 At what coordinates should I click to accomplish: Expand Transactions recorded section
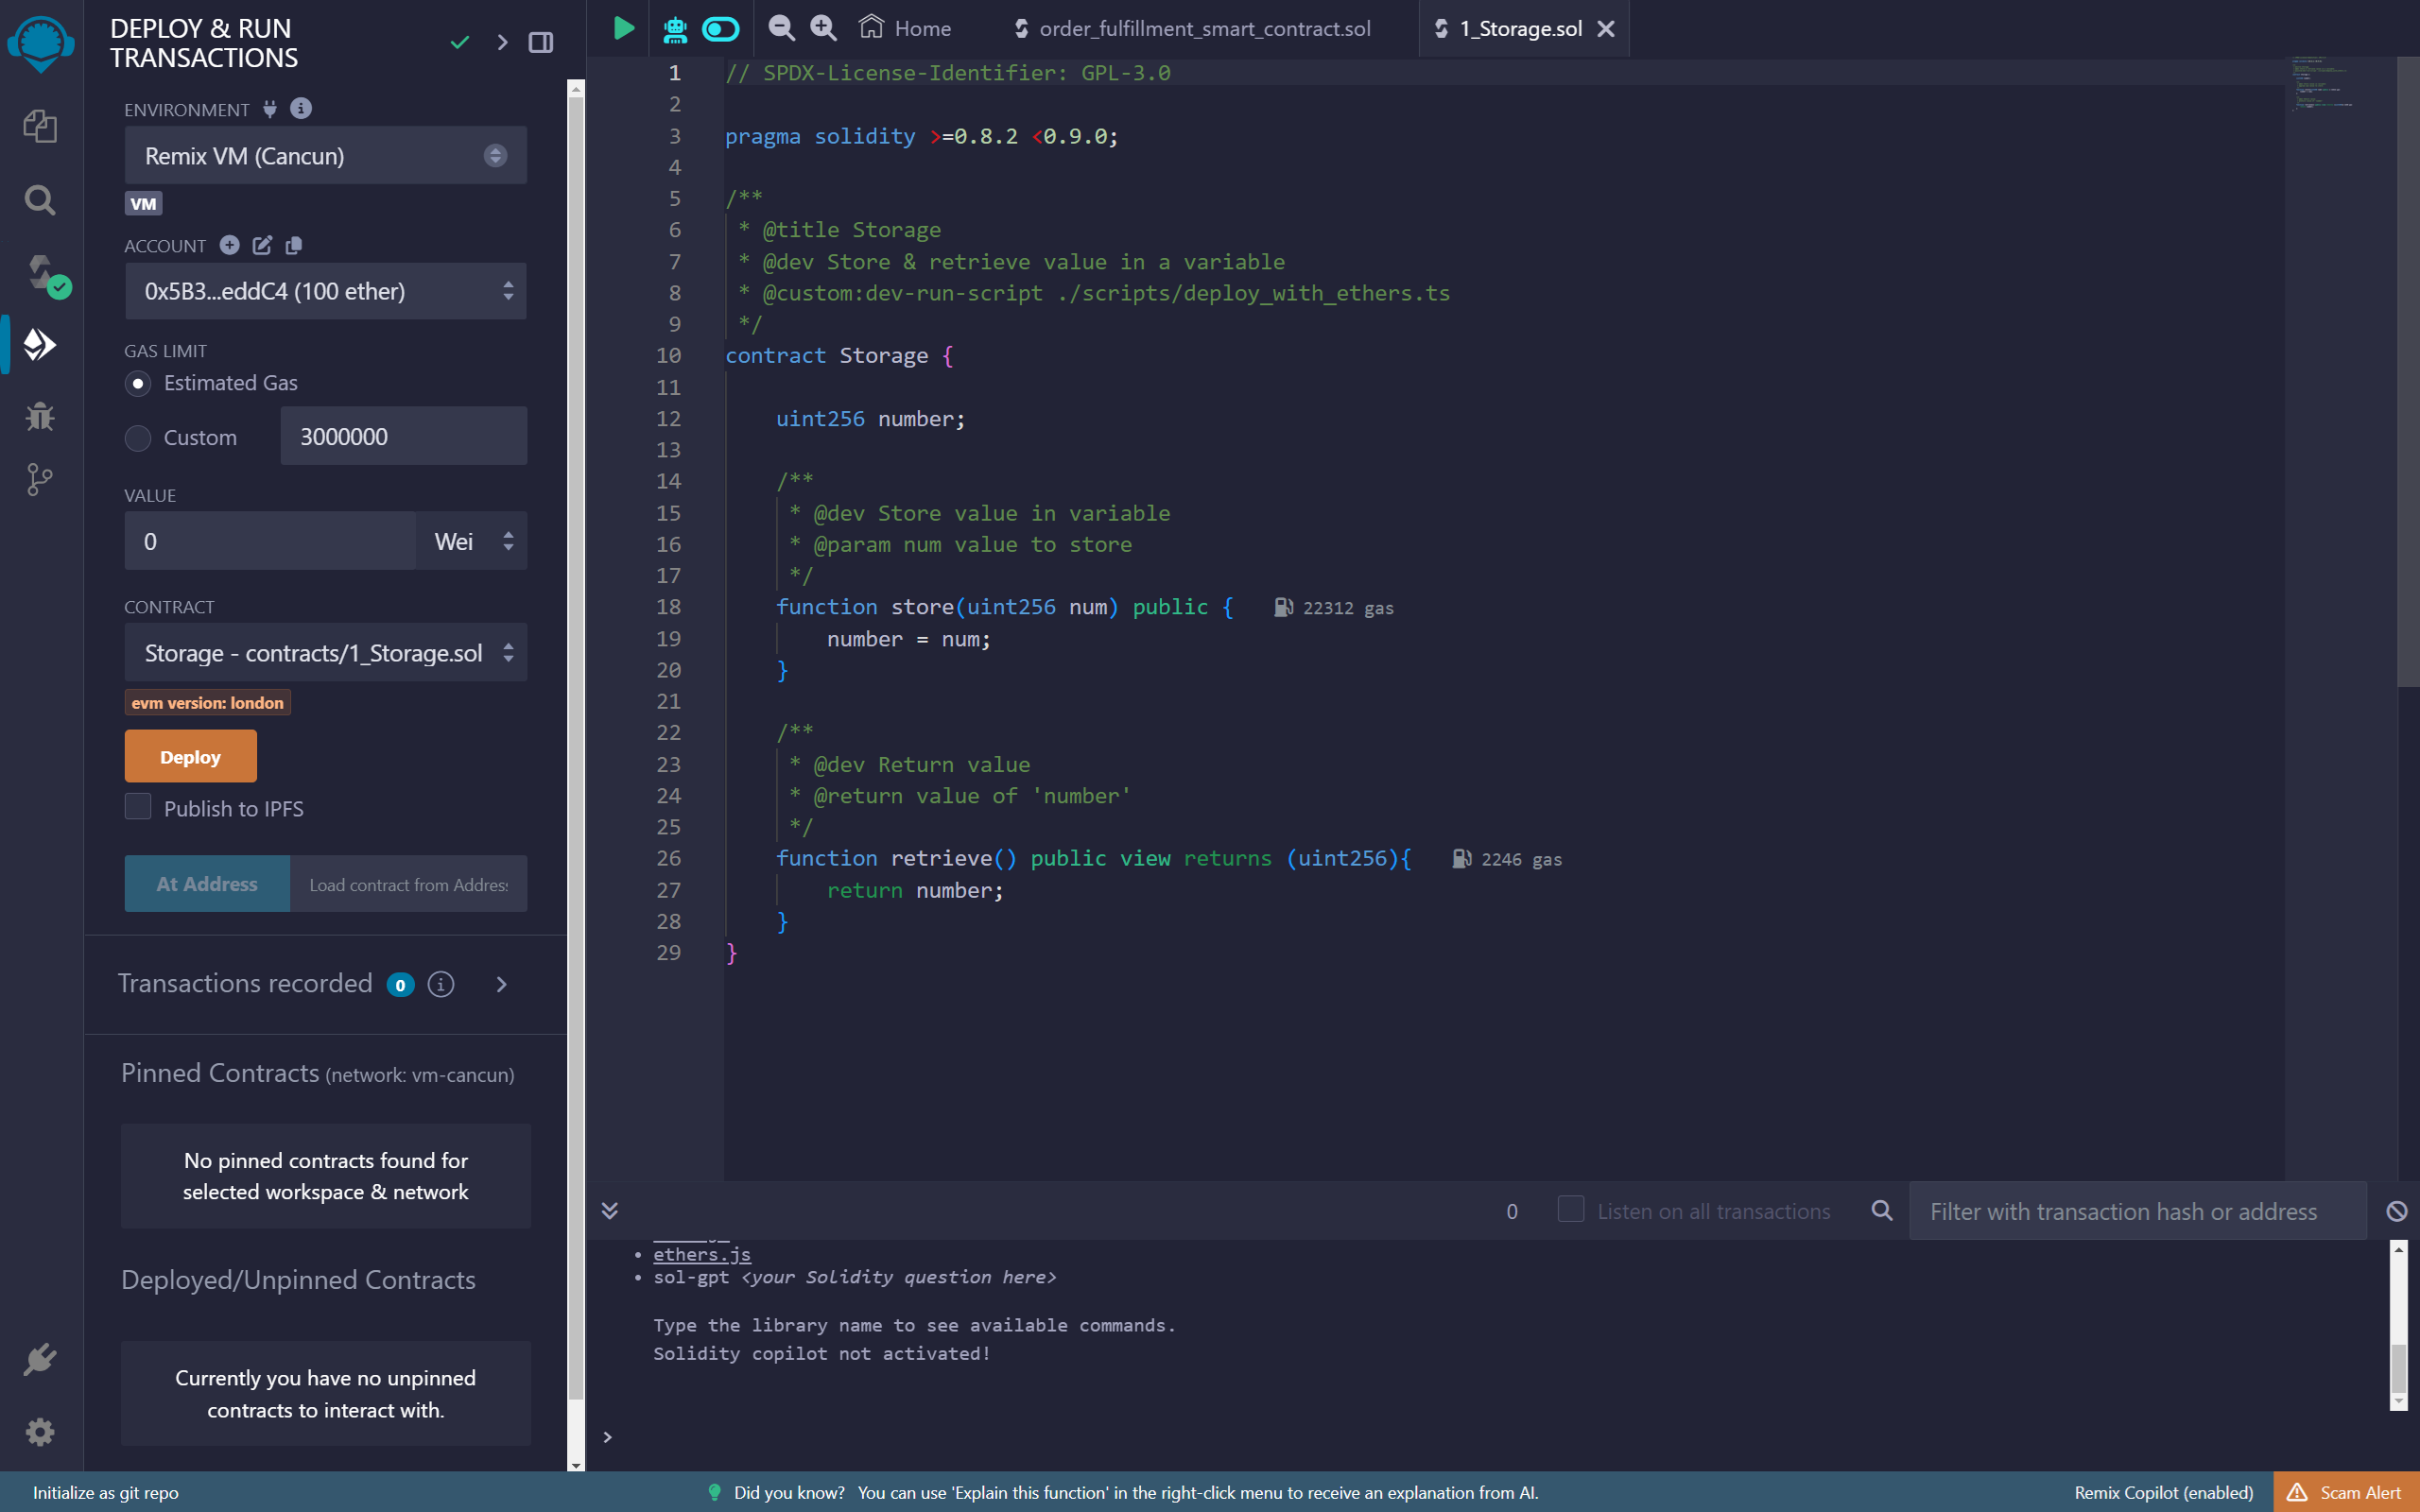click(x=502, y=985)
